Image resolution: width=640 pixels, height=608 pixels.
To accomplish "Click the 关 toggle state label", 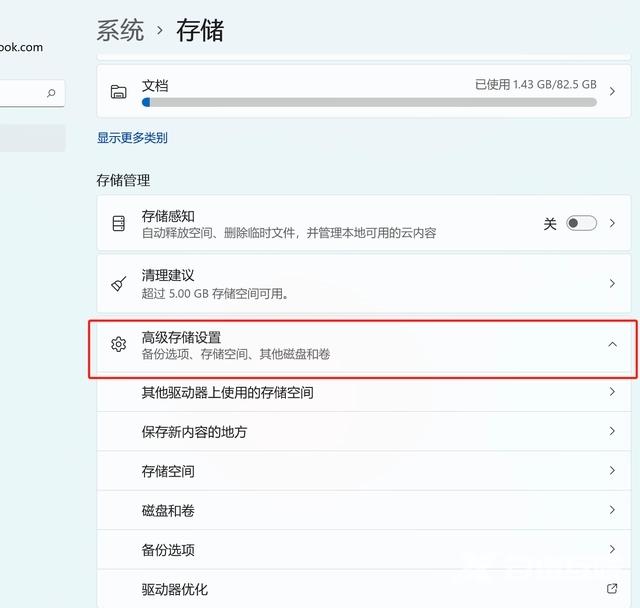I will pos(550,224).
